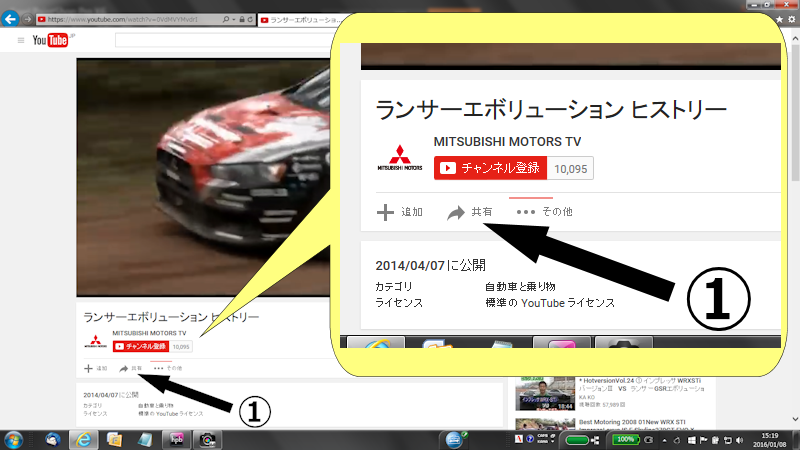Viewport: 800px width, 450px height.
Task: Click 自動車と乗り物 category link on the unmagnified page
Action: coord(156,406)
